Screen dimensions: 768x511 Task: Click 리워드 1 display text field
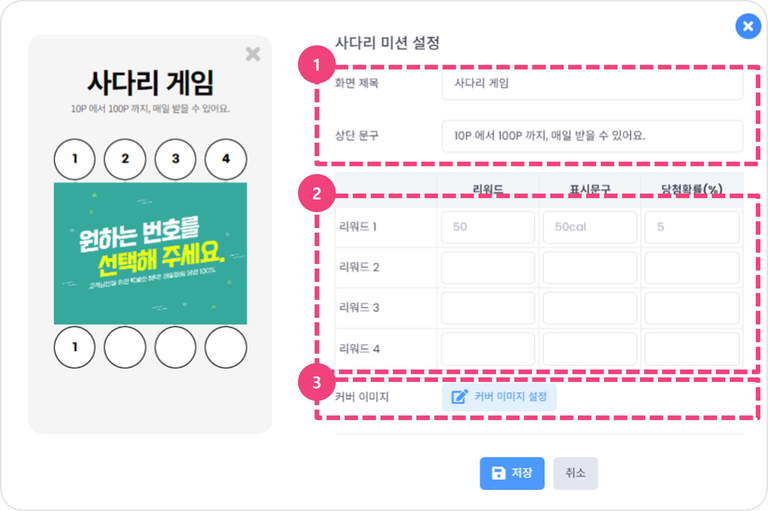pos(590,227)
